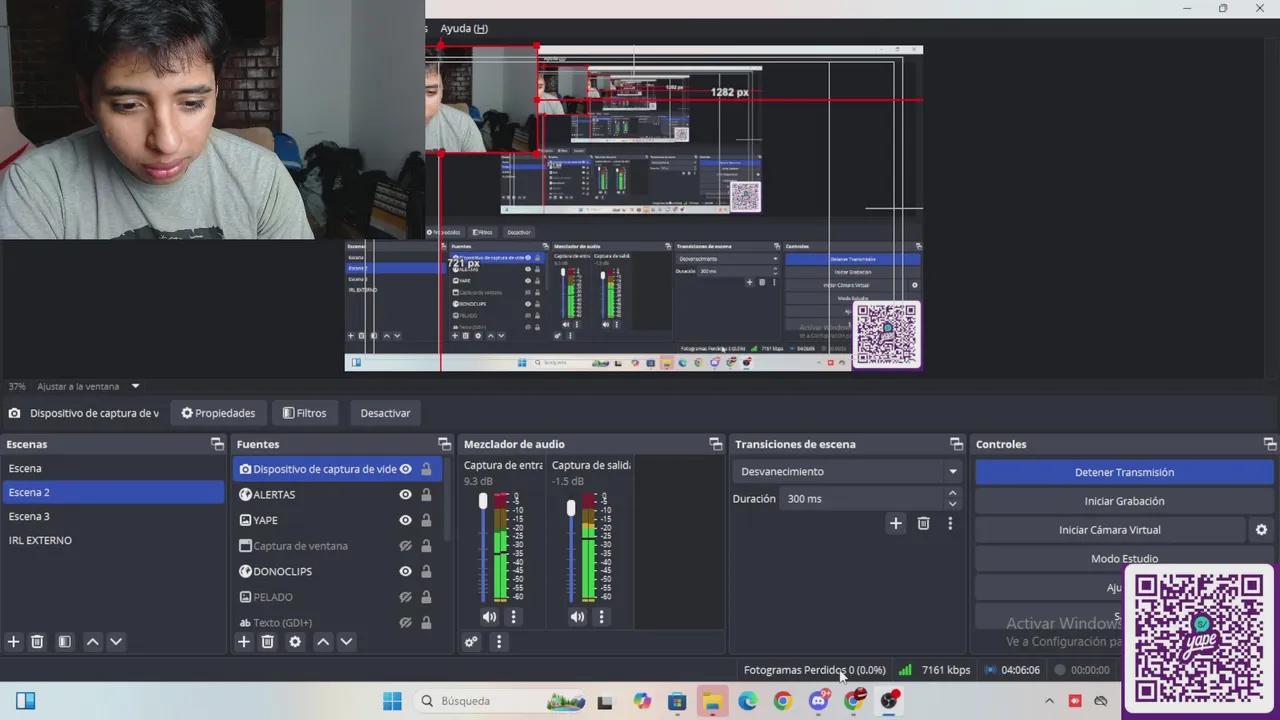Show the Captura de ventana source
1280x720 pixels.
(x=406, y=546)
